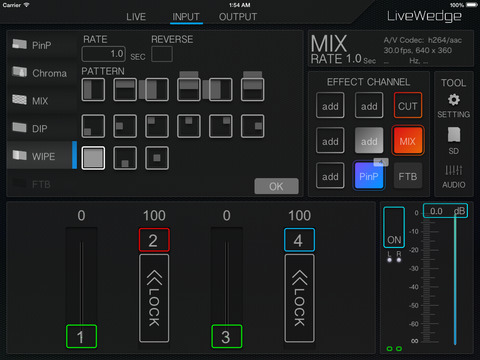Click the channel 1 fader track
Viewport: 480px width, 360px height.
pos(81,277)
